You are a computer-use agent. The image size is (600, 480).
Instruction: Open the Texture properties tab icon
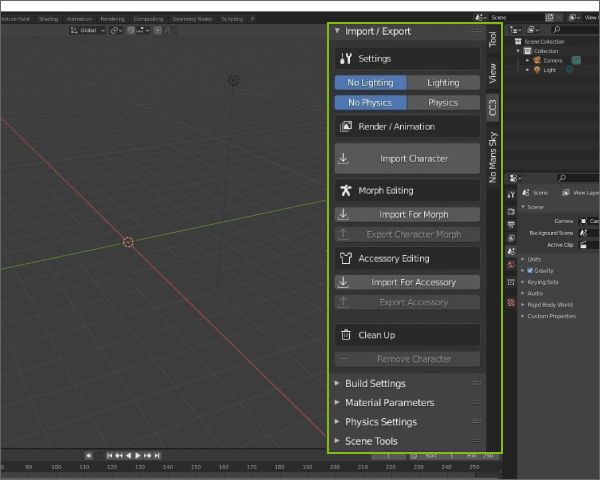click(511, 303)
